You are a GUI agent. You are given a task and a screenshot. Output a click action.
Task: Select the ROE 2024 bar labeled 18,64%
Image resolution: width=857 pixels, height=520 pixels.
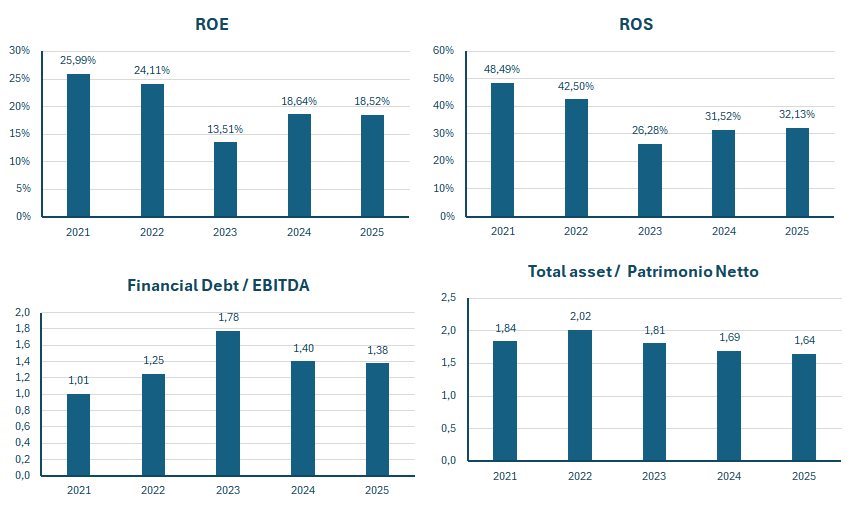[x=299, y=166]
